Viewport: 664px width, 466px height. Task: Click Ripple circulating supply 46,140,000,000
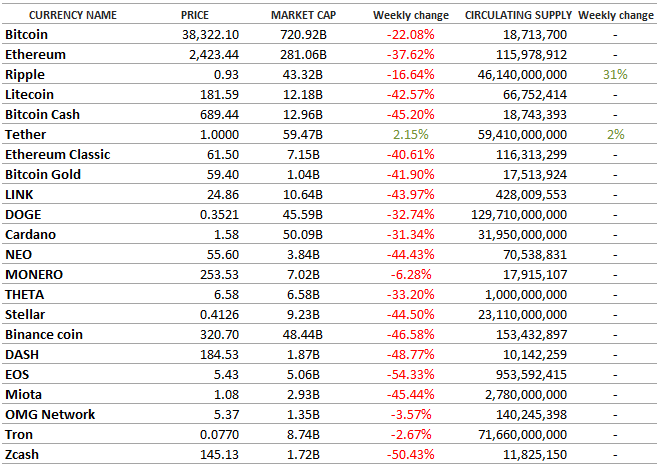[x=522, y=75]
